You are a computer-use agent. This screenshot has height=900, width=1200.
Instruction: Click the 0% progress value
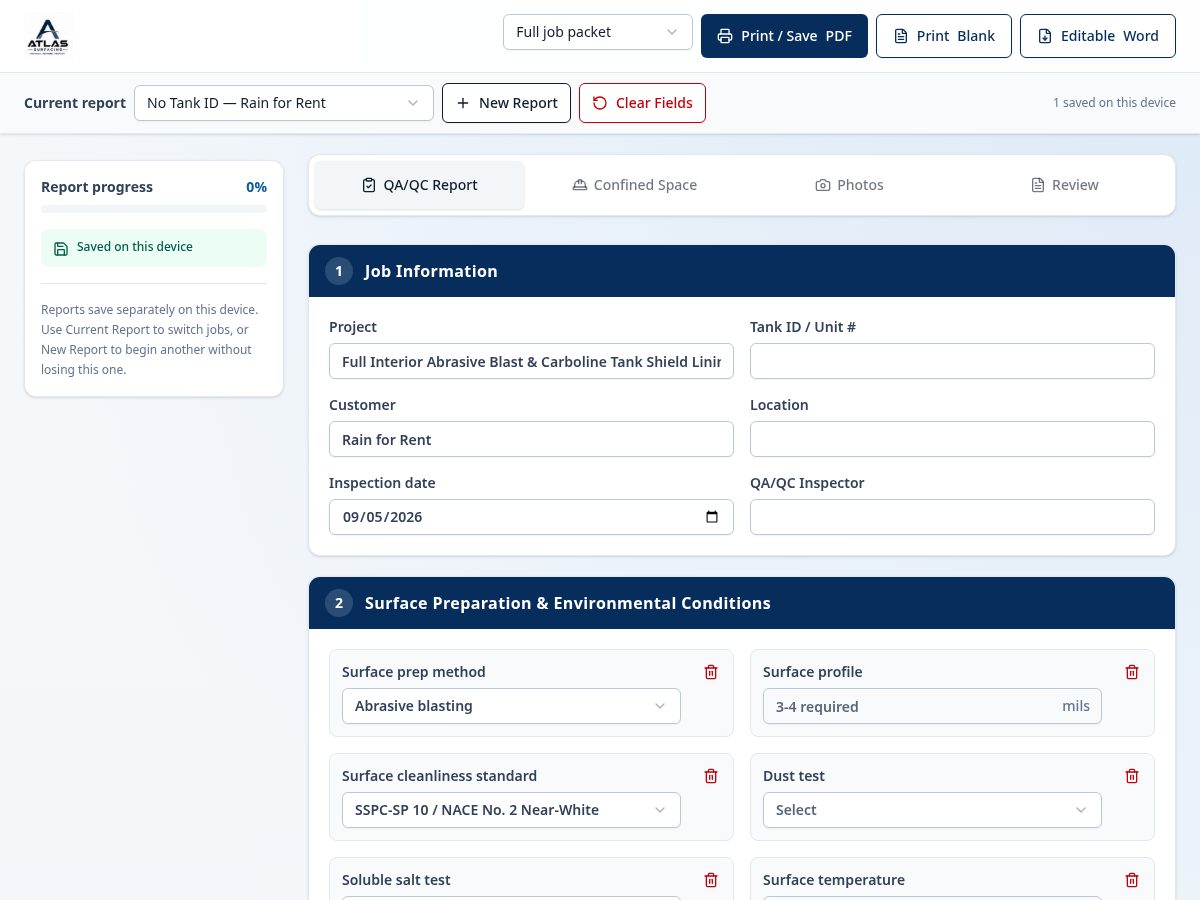[256, 187]
